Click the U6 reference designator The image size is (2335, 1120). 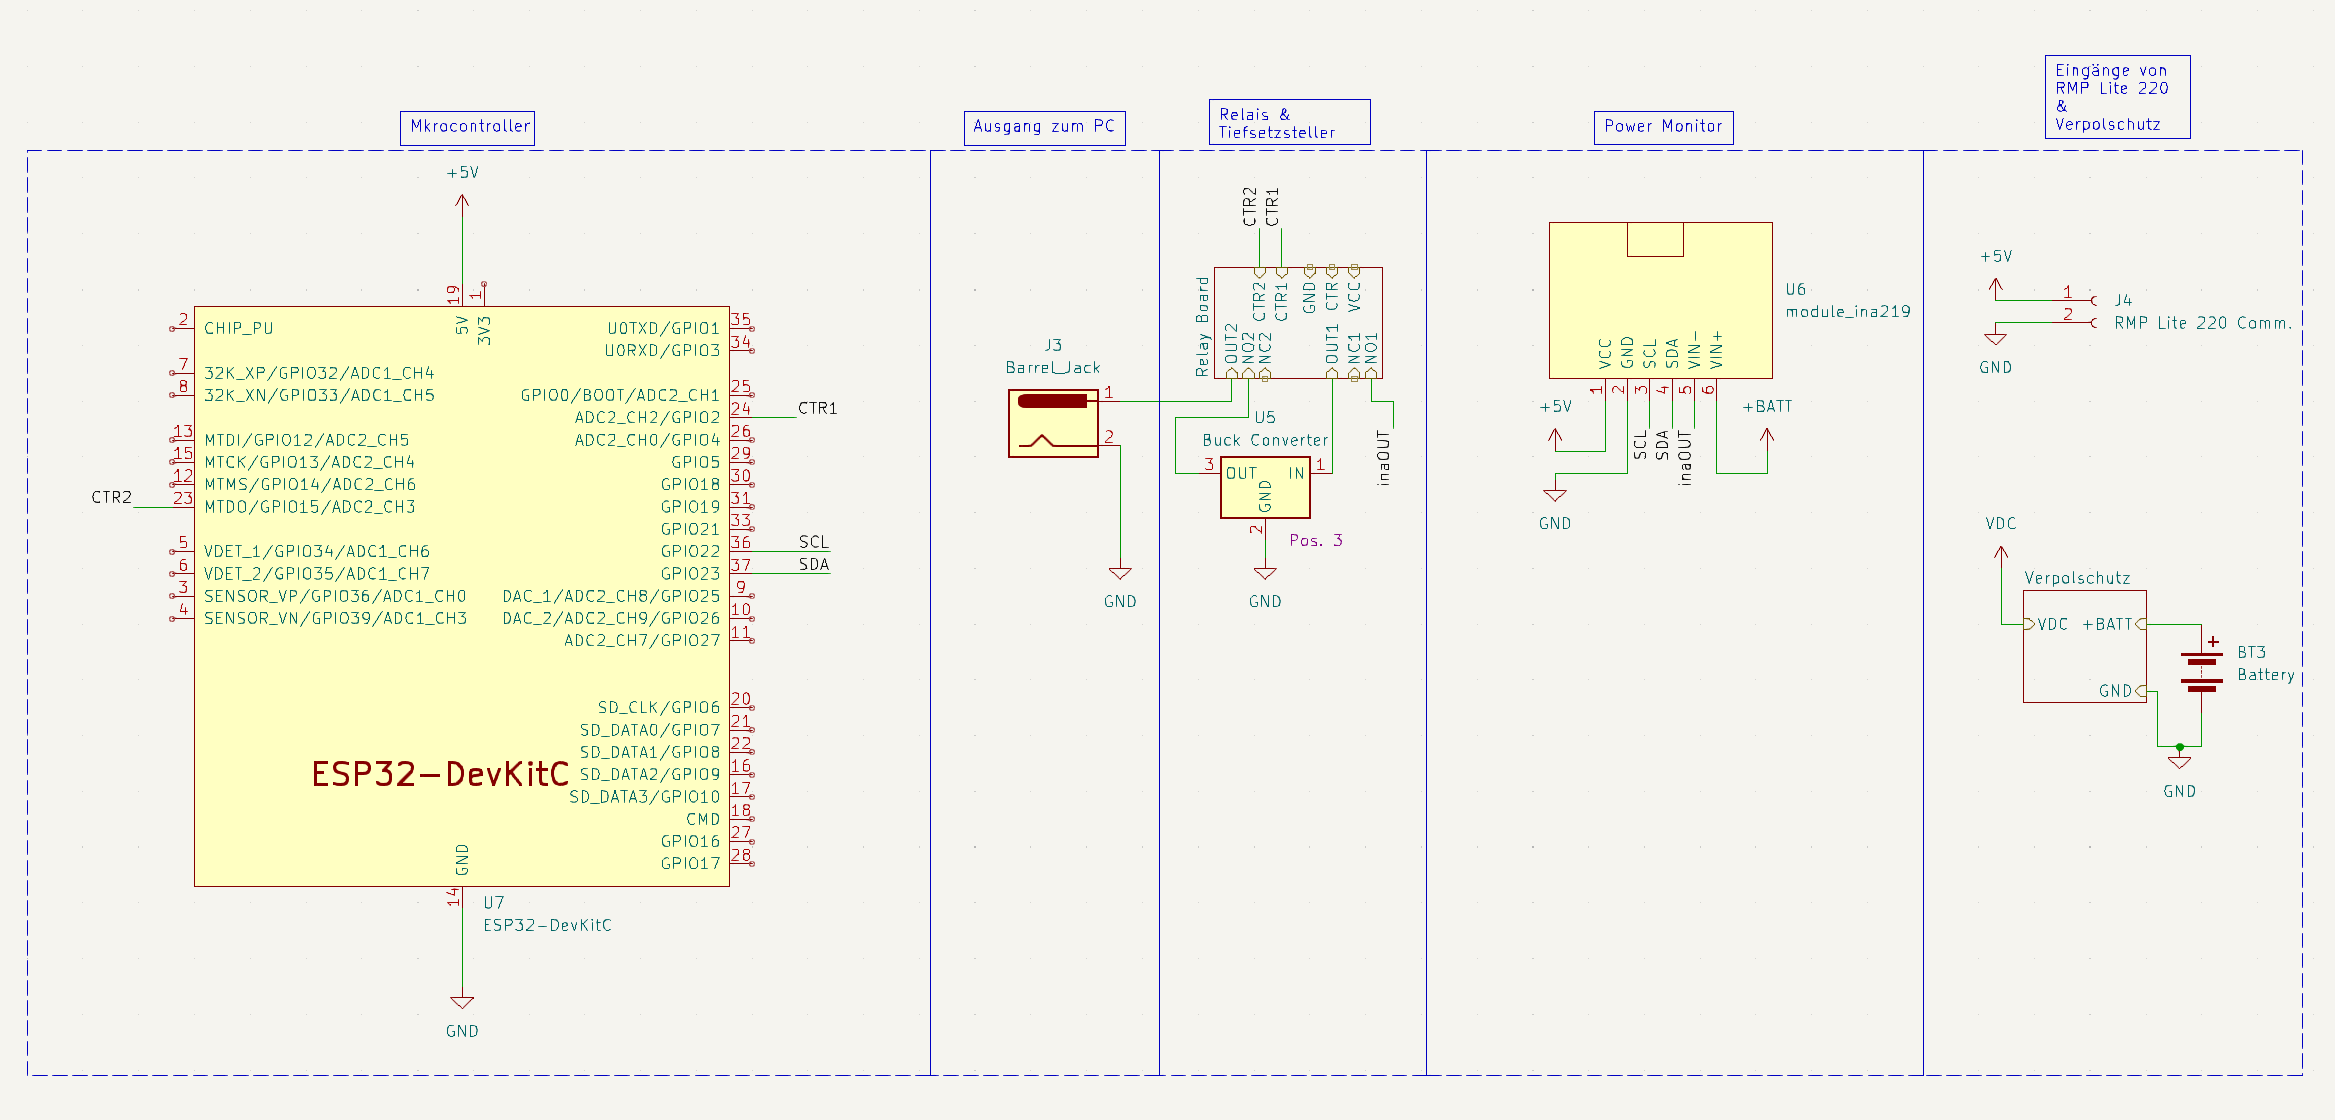point(1796,289)
